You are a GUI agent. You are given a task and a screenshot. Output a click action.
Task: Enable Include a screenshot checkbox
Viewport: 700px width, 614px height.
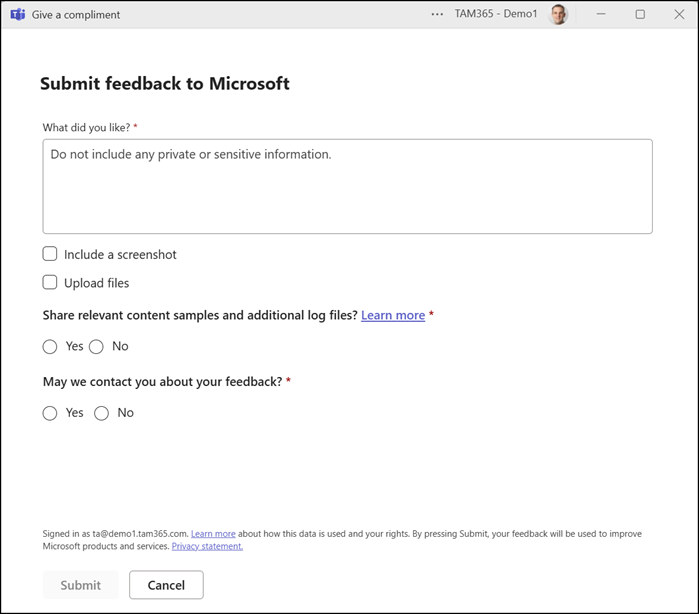pos(50,254)
